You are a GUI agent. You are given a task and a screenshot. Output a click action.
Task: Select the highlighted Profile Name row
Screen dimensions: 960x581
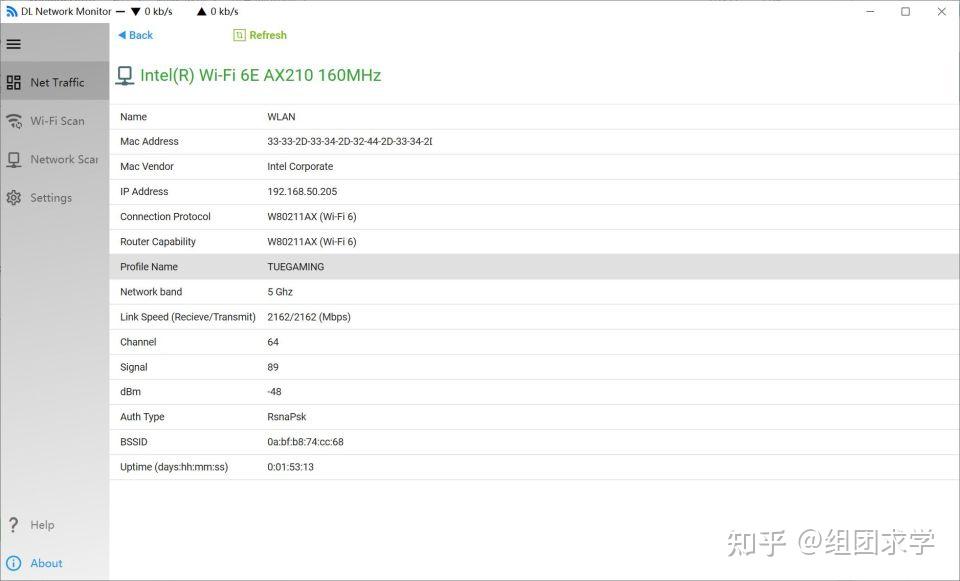[400, 266]
